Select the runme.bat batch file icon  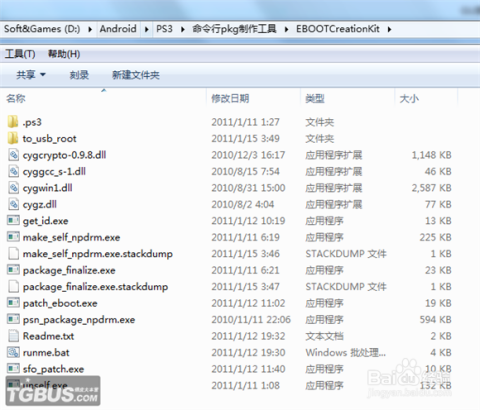pyautogui.click(x=13, y=352)
